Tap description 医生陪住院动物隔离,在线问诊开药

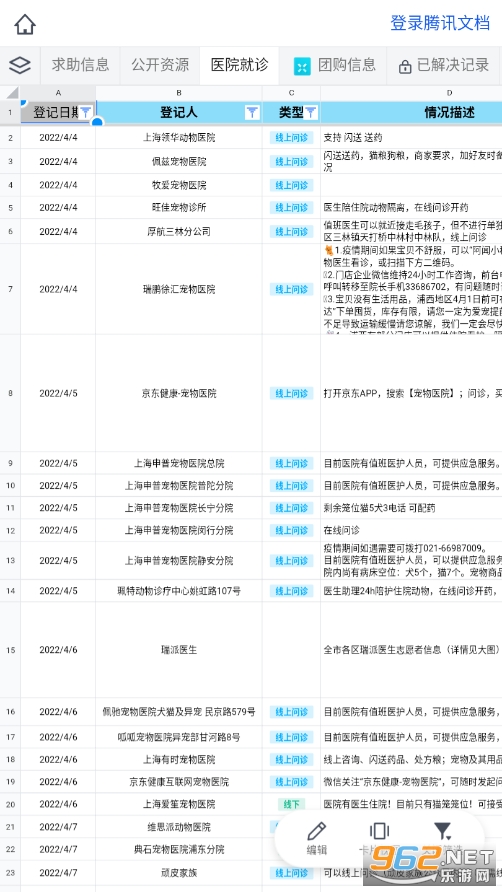click(396, 208)
